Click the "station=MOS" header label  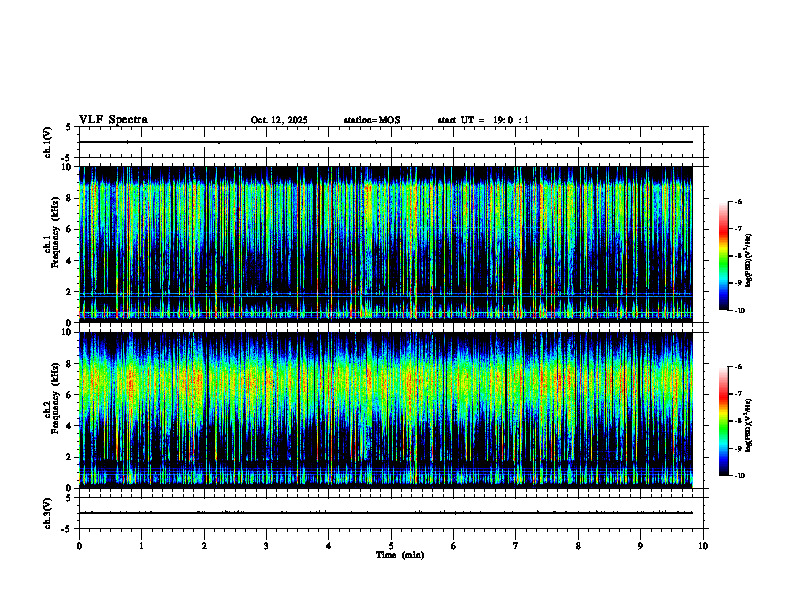tap(372, 120)
